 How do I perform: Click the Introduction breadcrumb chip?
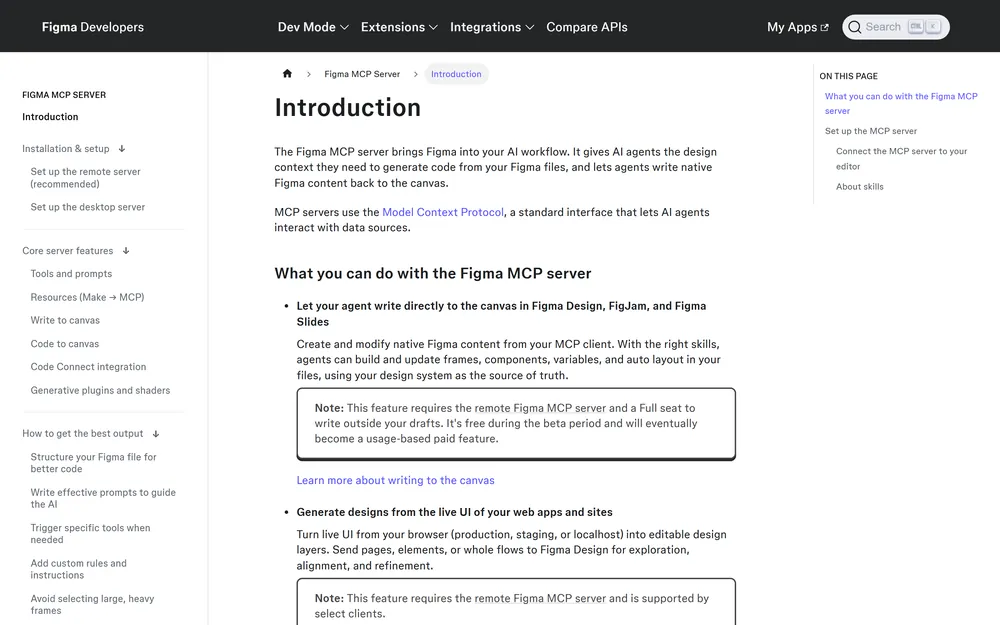[456, 74]
